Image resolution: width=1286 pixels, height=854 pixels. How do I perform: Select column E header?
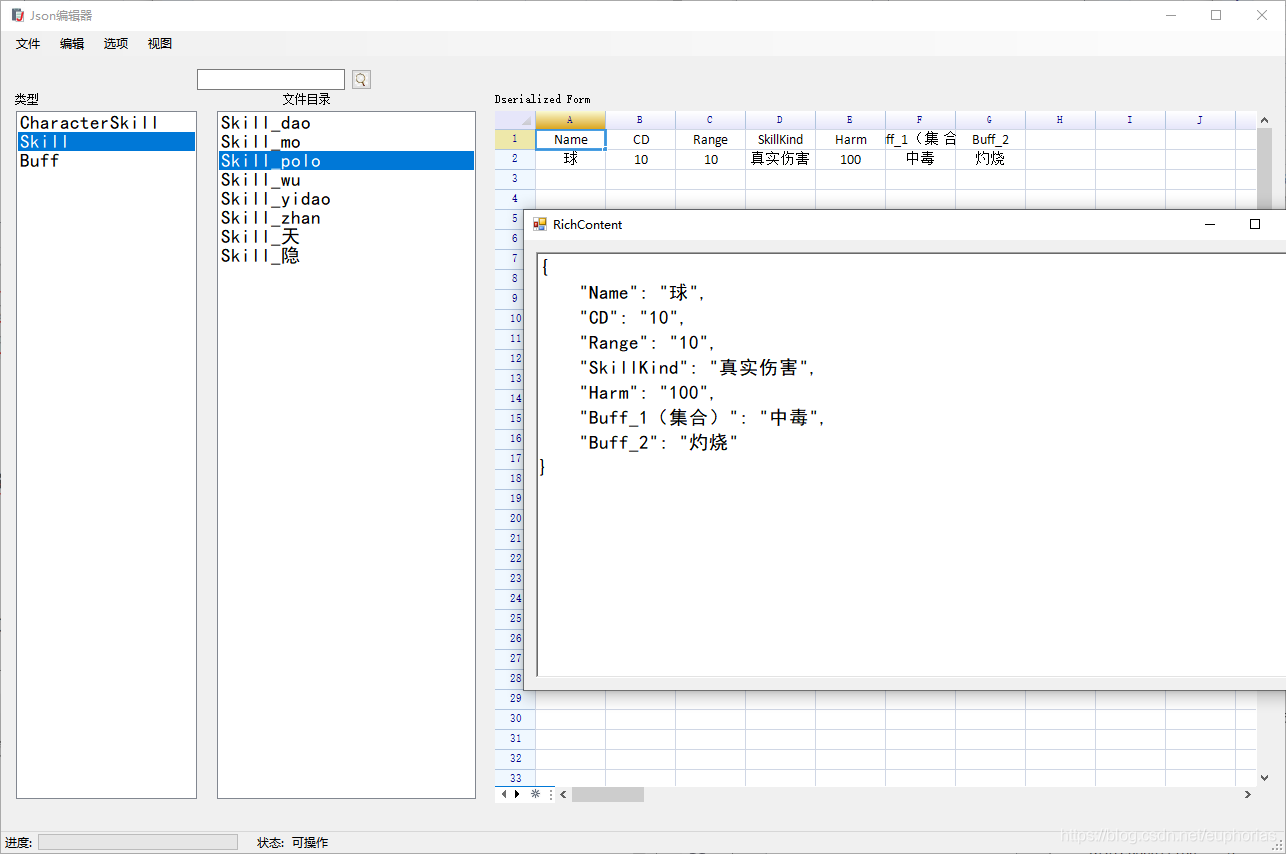850,120
